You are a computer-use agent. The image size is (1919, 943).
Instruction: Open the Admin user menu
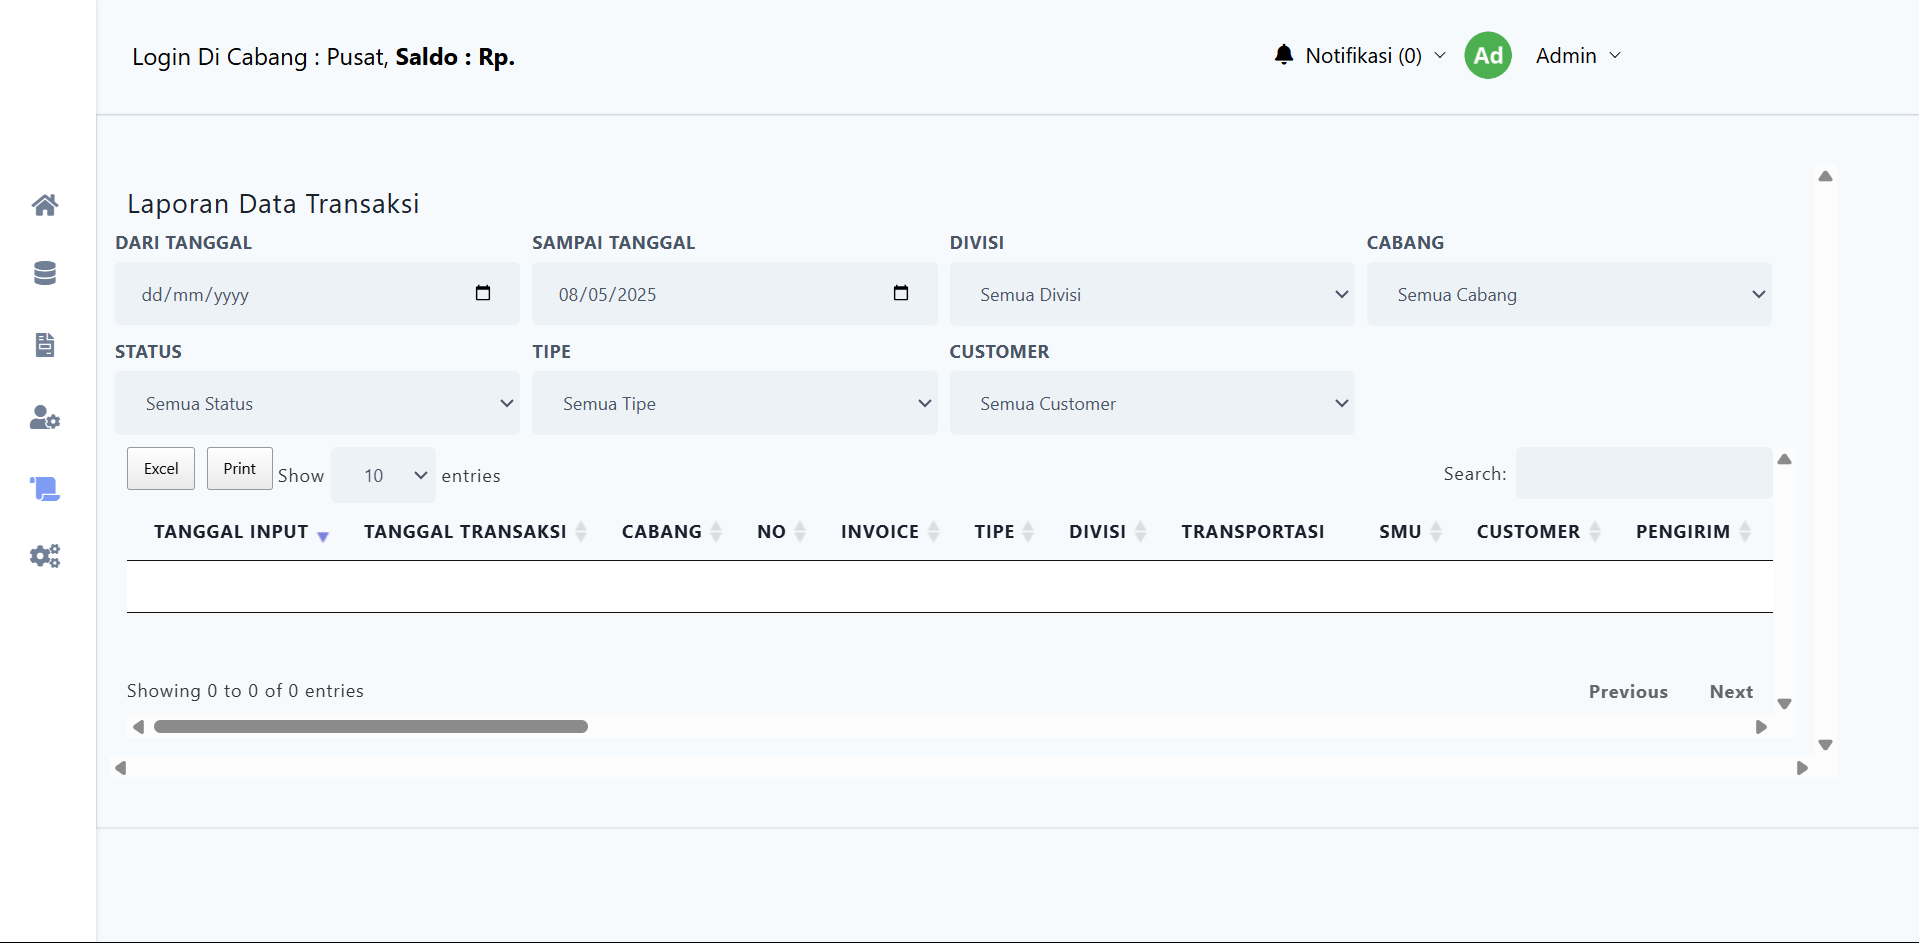(1577, 56)
